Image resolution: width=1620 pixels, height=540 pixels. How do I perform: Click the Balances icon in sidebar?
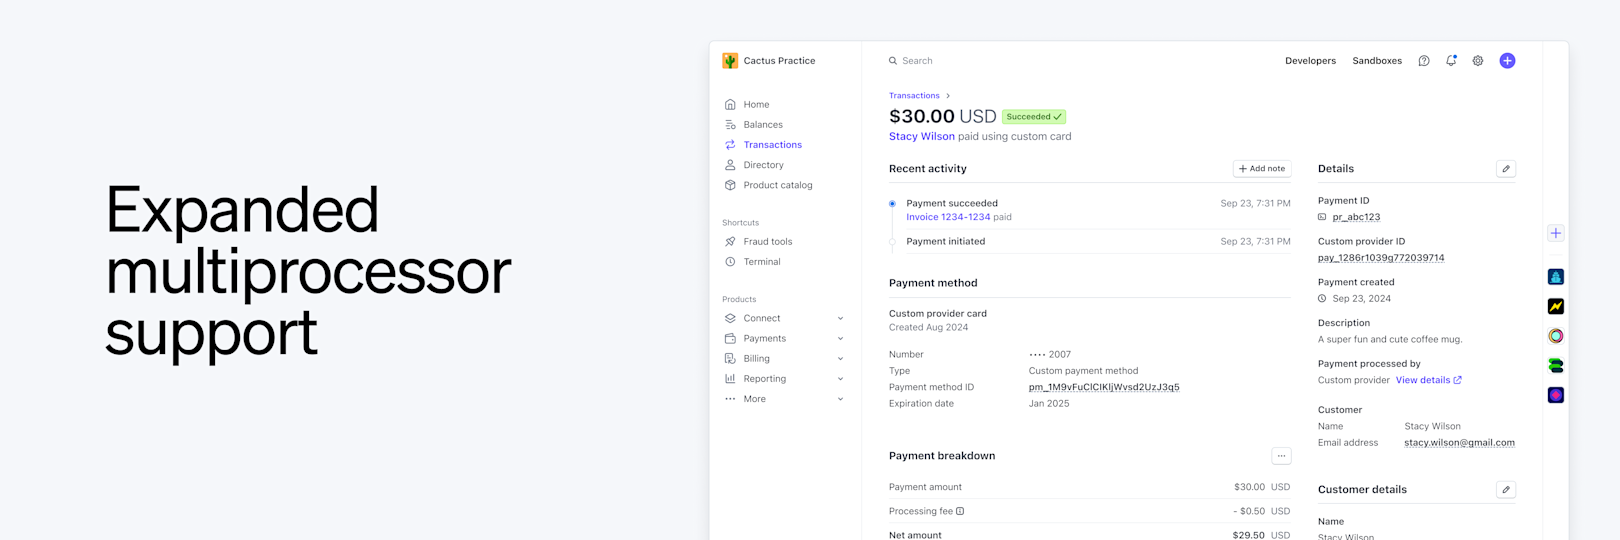[730, 125]
